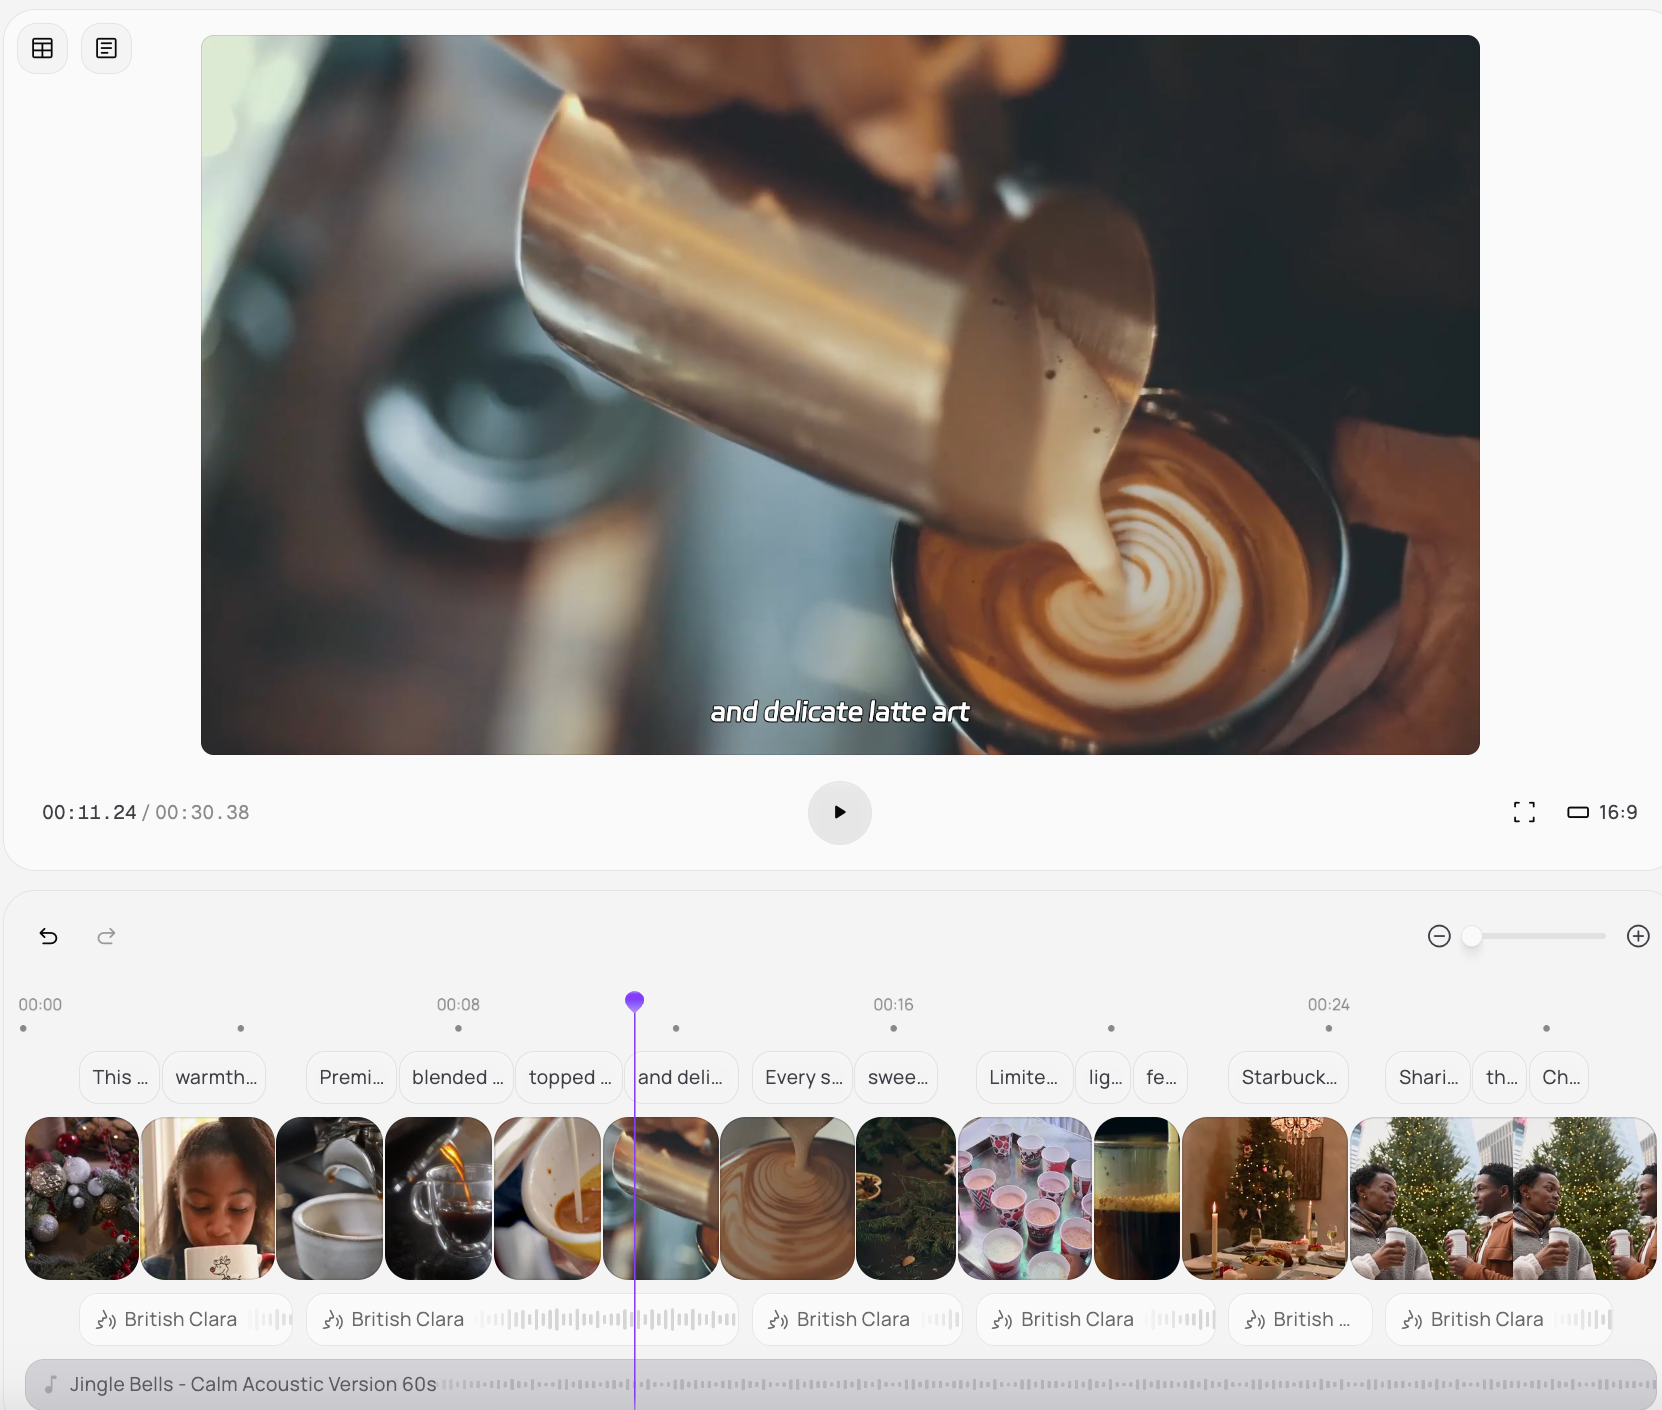This screenshot has width=1662, height=1410.
Task: Open the script text view icon
Action: 106,48
